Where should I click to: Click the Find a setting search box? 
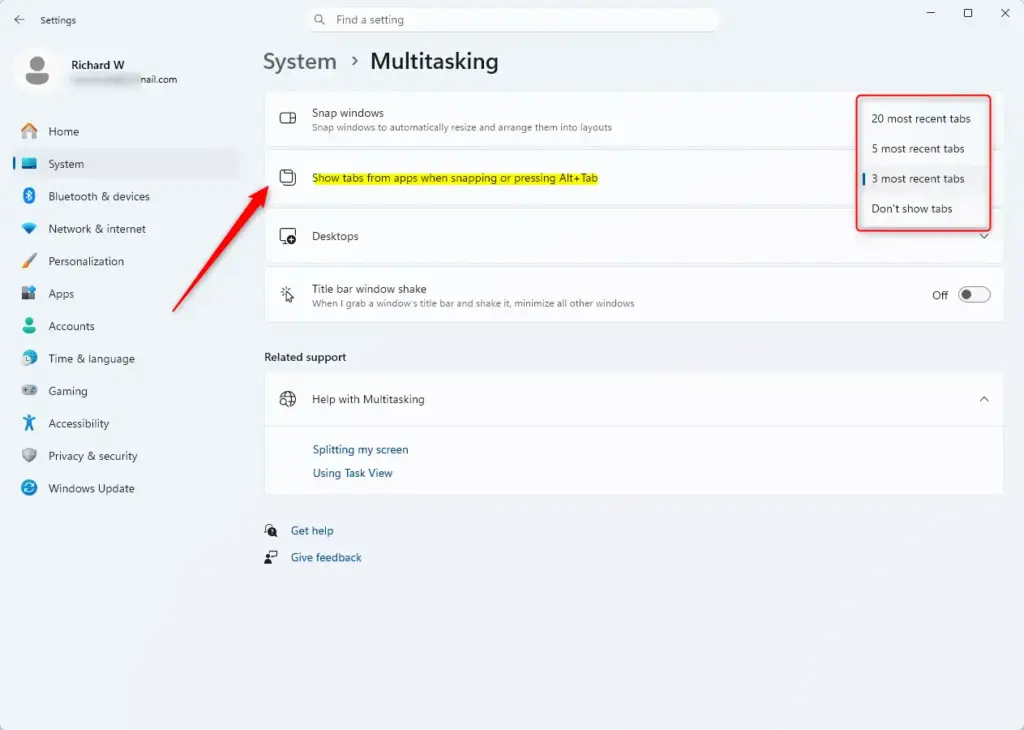click(513, 20)
